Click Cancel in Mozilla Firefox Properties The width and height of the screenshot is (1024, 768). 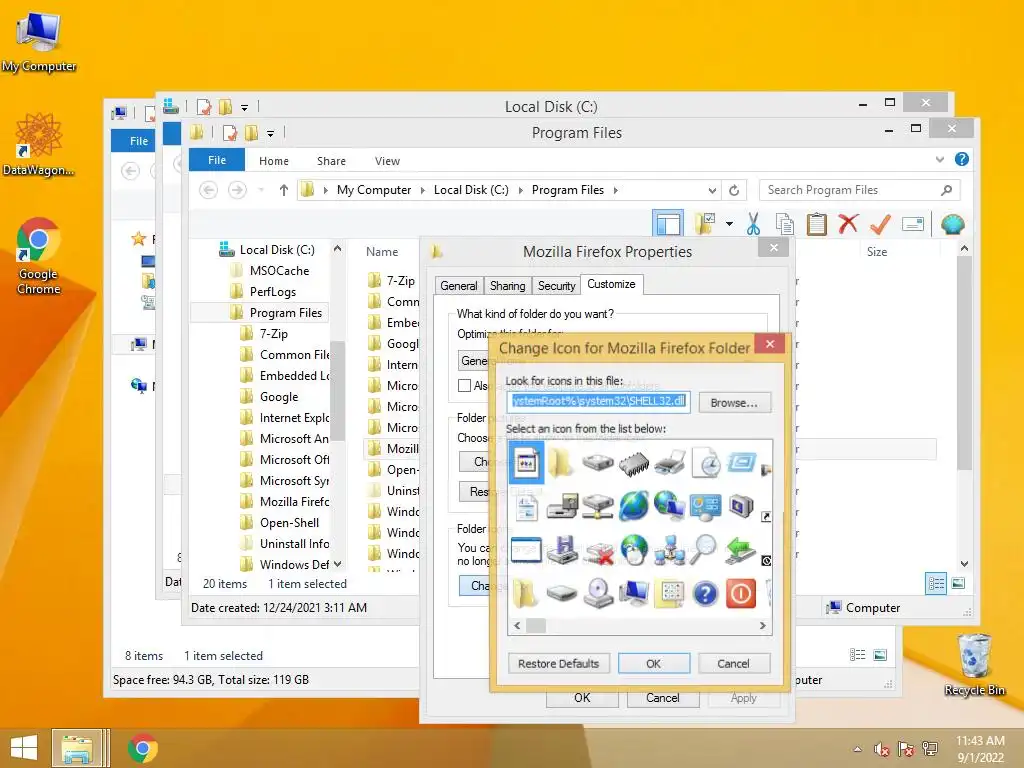point(662,698)
